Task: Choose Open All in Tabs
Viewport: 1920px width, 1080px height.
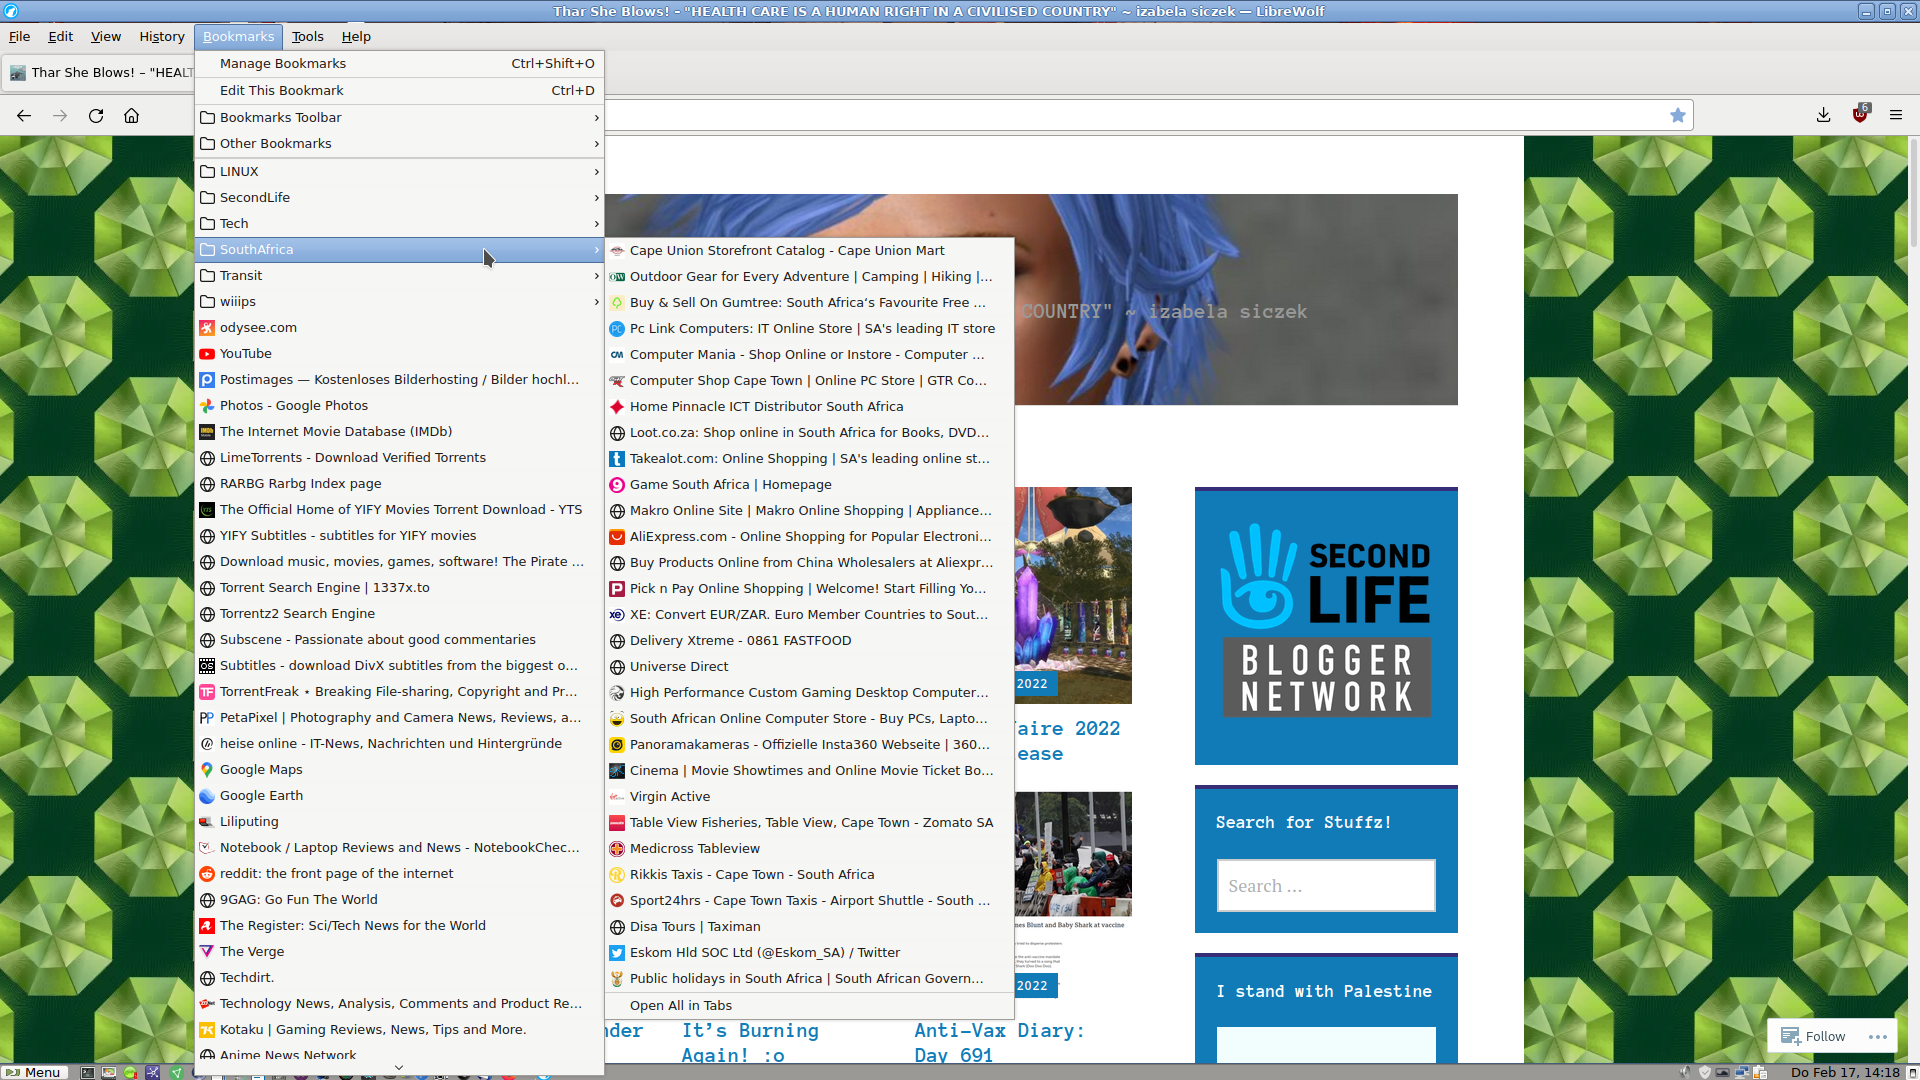Action: pos(810,1006)
